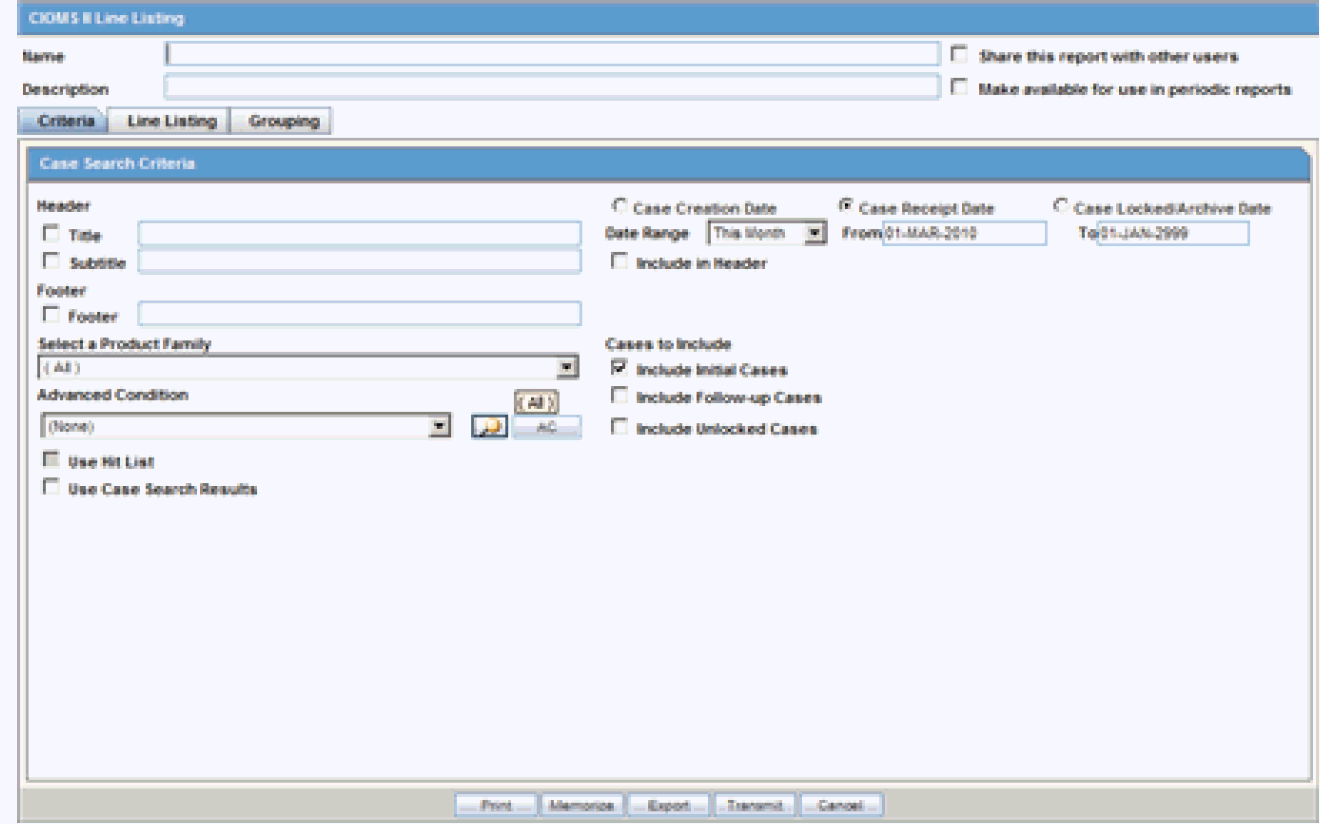Click the Subtitle text field

(360, 262)
